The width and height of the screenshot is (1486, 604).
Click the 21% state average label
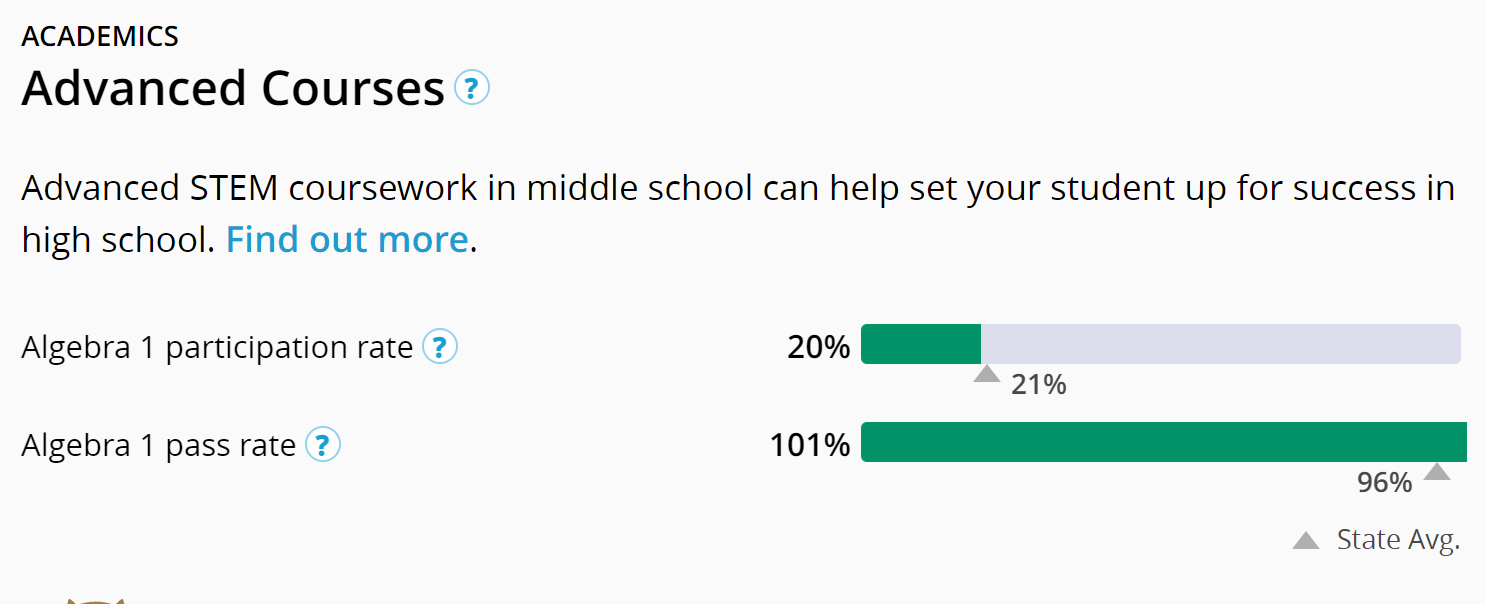(1039, 384)
